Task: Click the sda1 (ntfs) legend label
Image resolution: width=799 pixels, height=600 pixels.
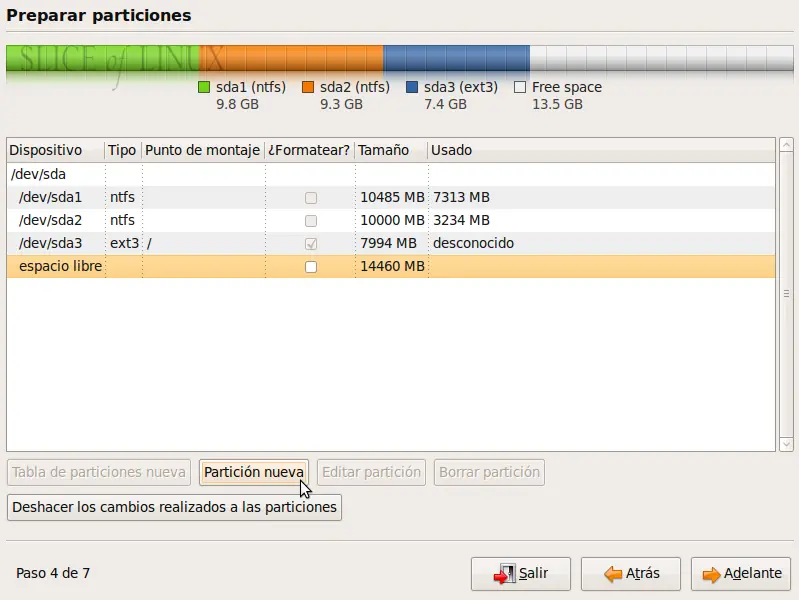Action: click(251, 87)
